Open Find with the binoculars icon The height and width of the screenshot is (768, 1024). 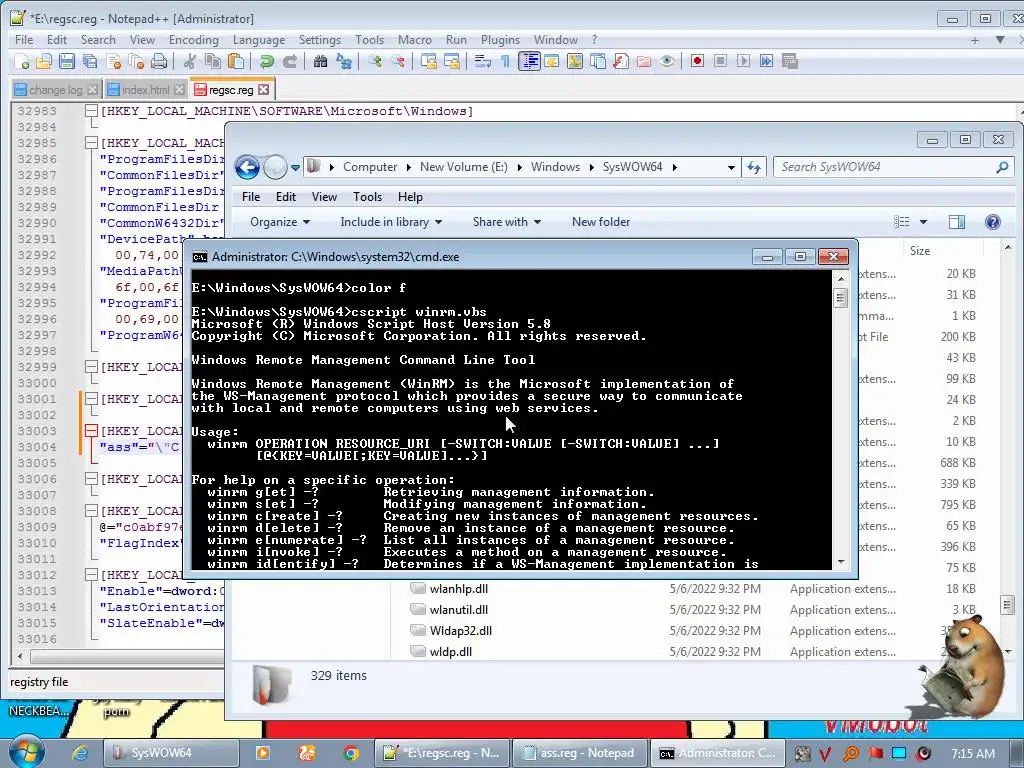click(320, 61)
